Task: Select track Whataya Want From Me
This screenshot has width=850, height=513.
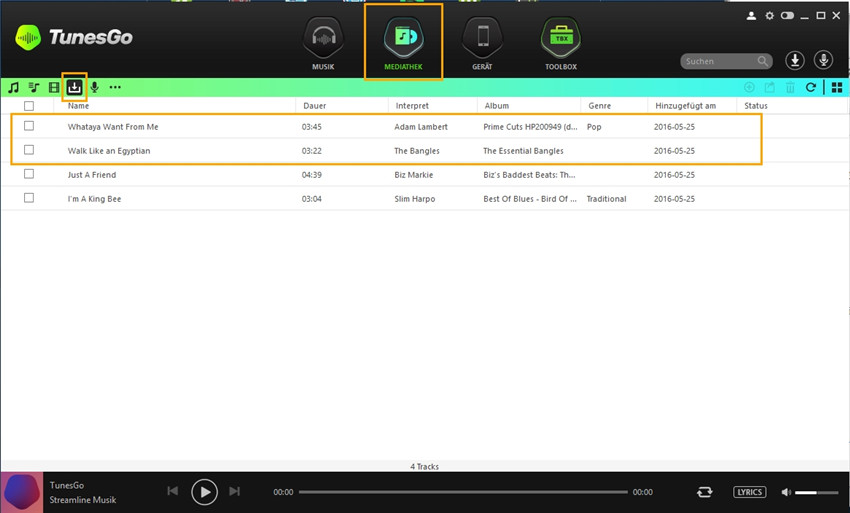Action: 113,127
